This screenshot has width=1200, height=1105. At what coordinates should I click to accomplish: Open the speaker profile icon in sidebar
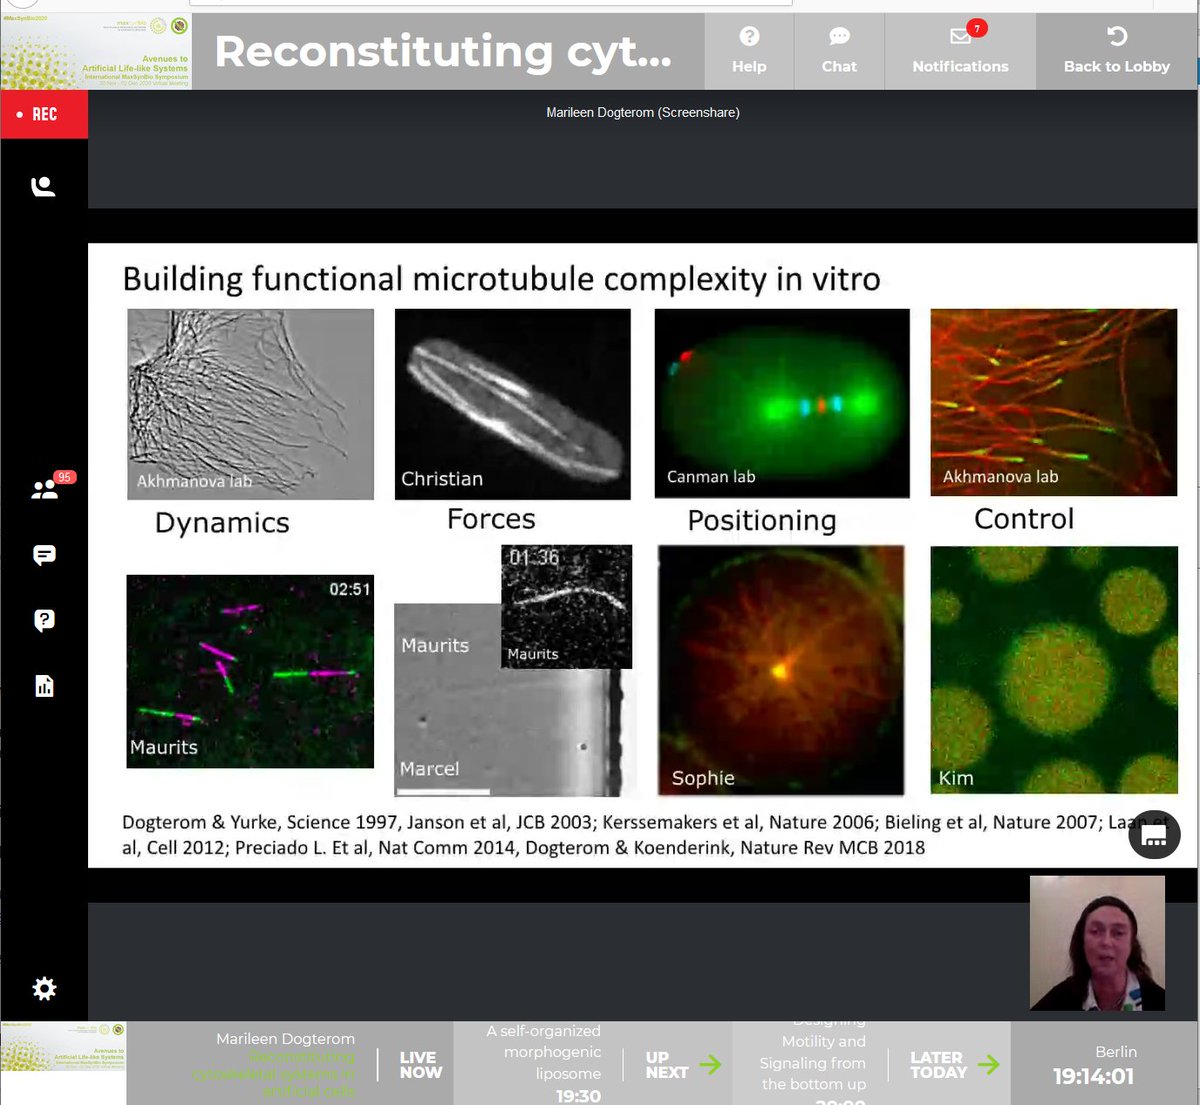[44, 186]
